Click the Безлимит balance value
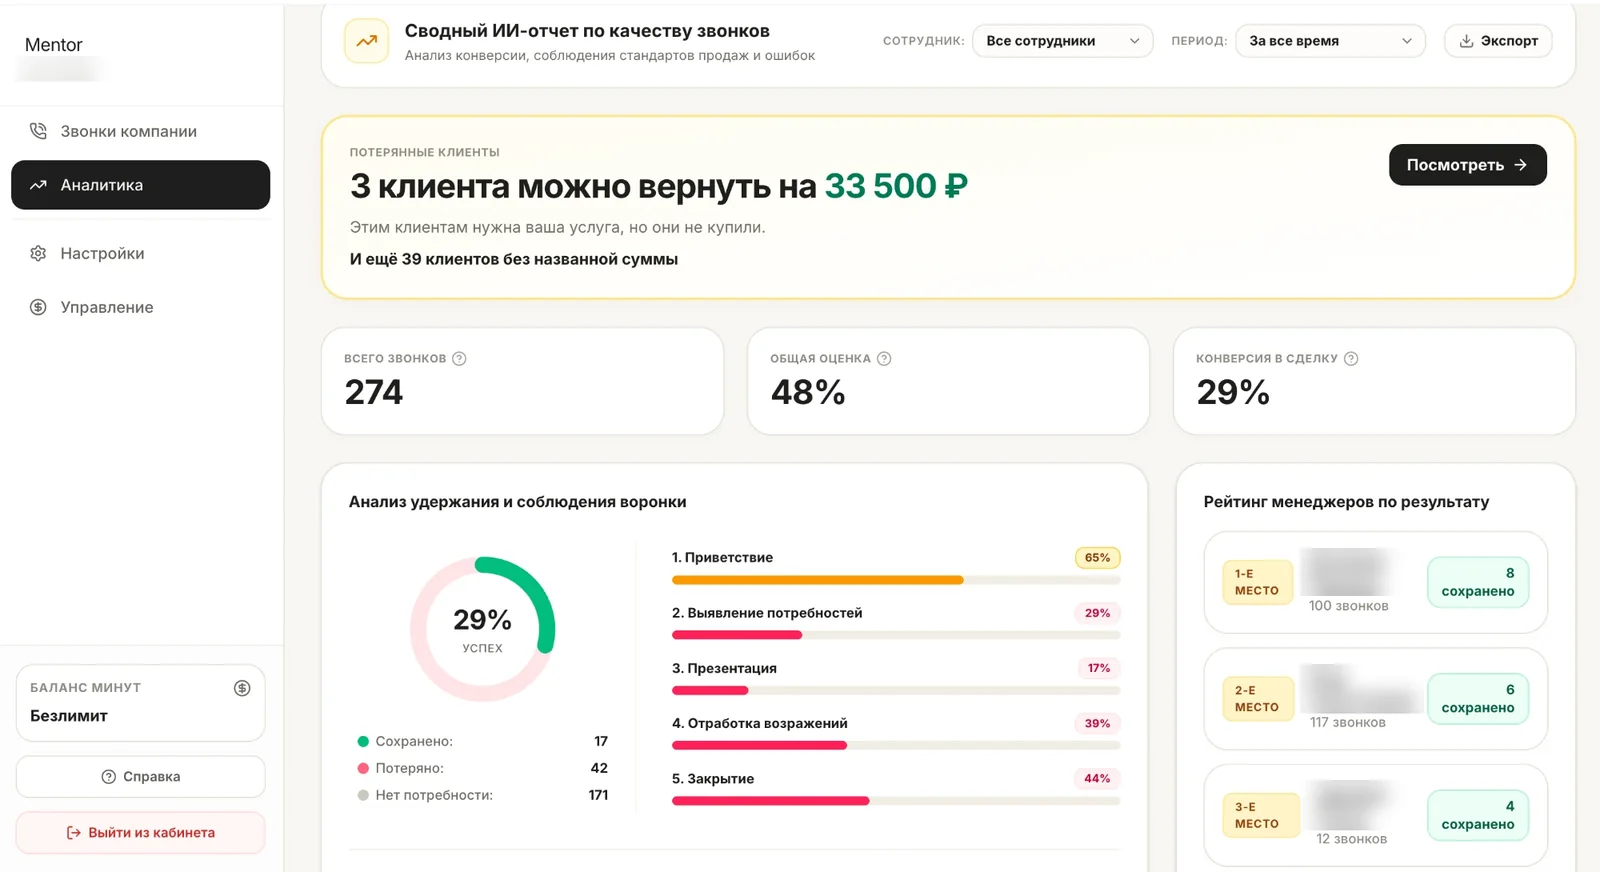The height and width of the screenshot is (872, 1600). (69, 716)
